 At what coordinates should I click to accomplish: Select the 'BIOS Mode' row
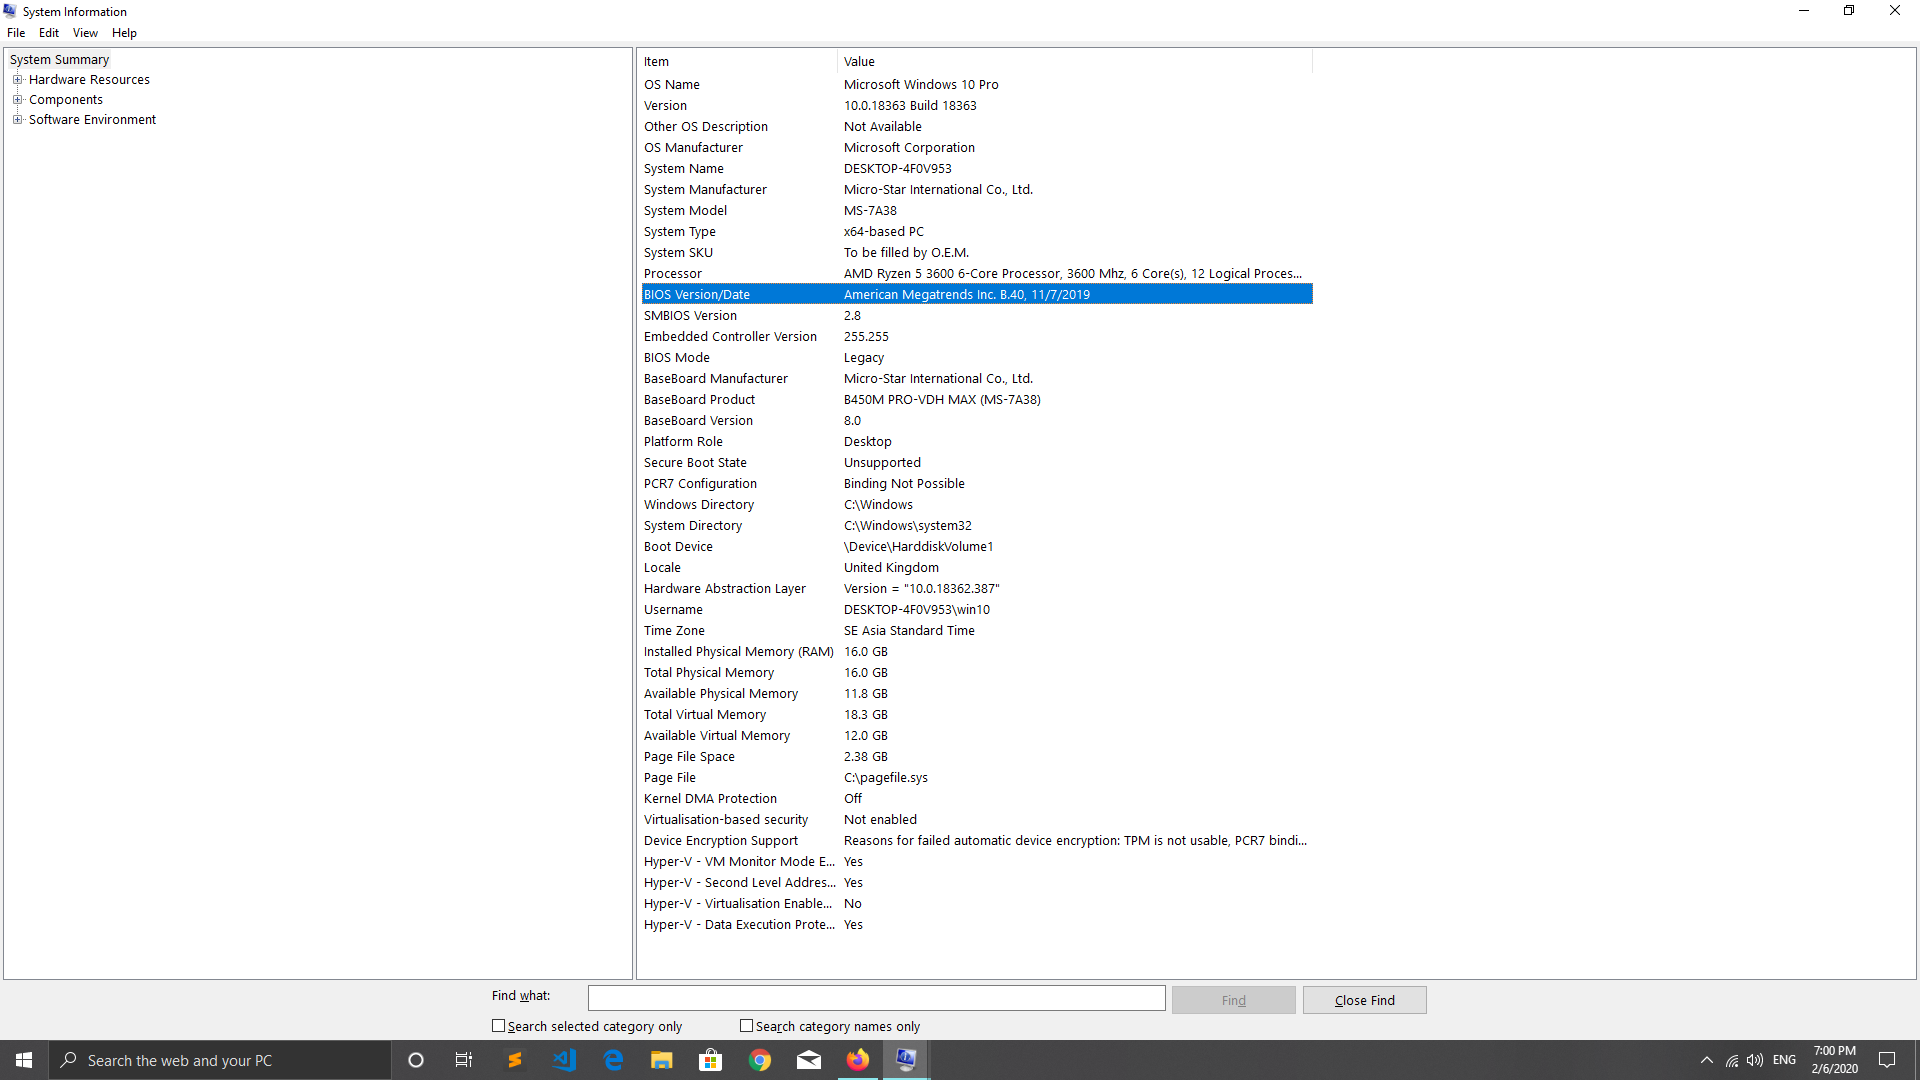(x=976, y=358)
